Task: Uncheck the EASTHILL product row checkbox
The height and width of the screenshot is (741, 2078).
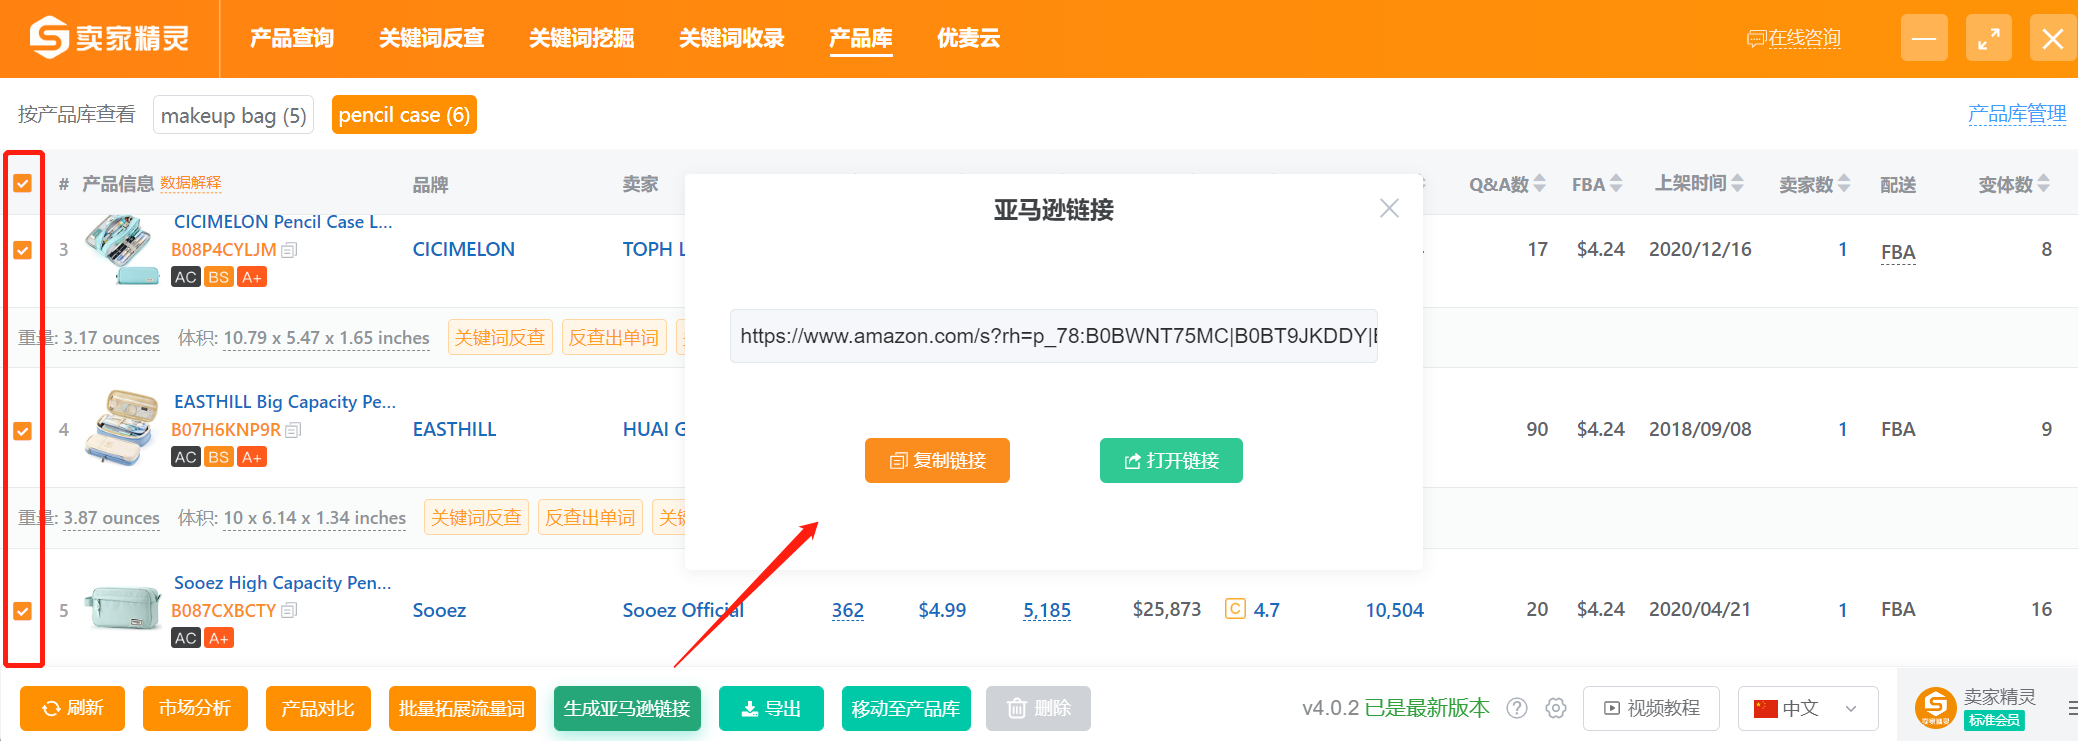Action: (23, 430)
